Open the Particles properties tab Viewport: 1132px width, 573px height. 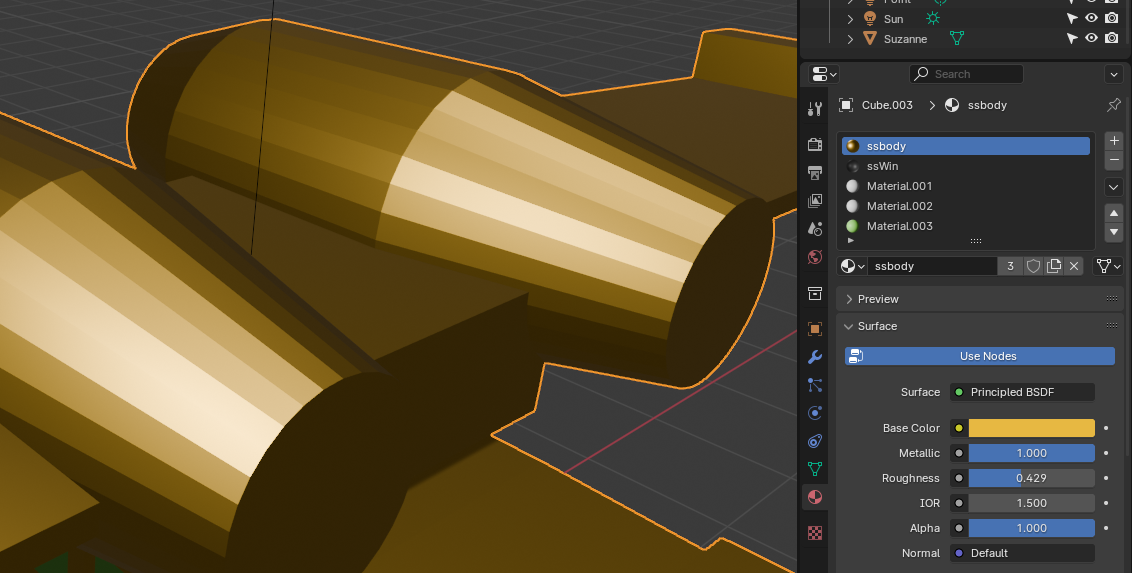[x=815, y=385]
